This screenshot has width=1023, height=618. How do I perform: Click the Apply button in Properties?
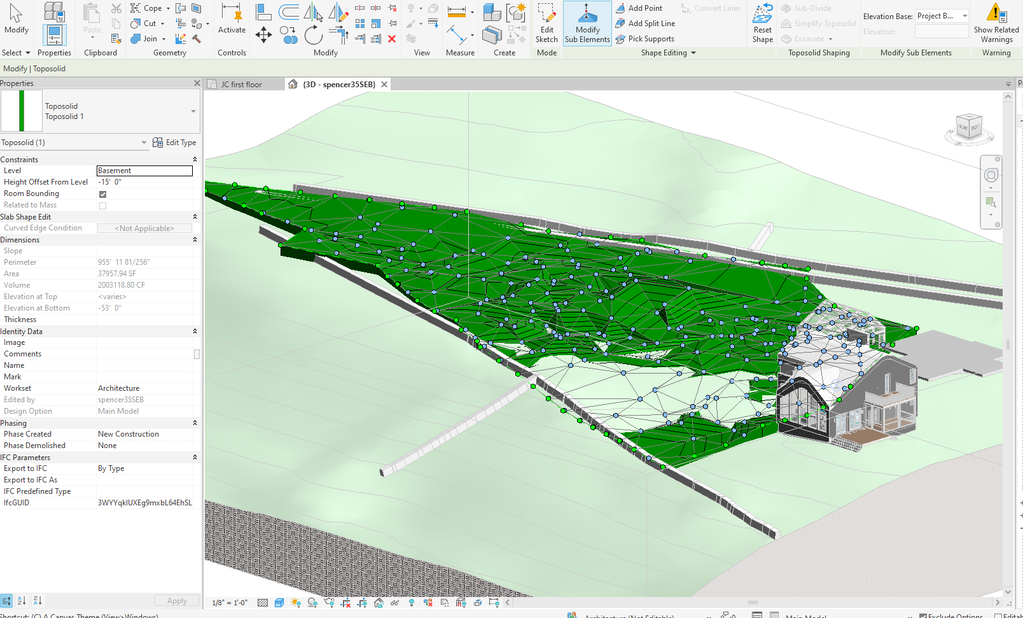[177, 600]
